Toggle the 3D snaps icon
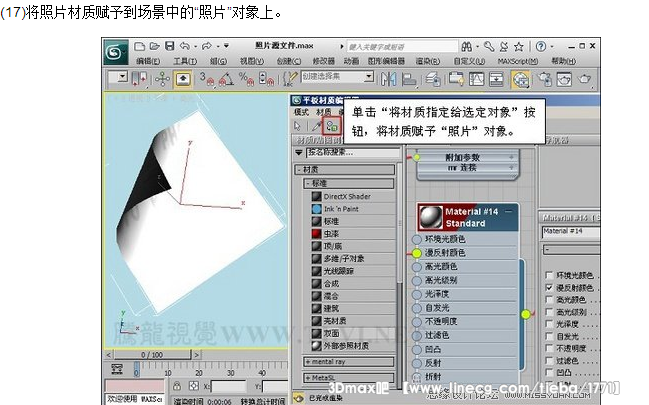This screenshot has width=649, height=405. tap(207, 79)
